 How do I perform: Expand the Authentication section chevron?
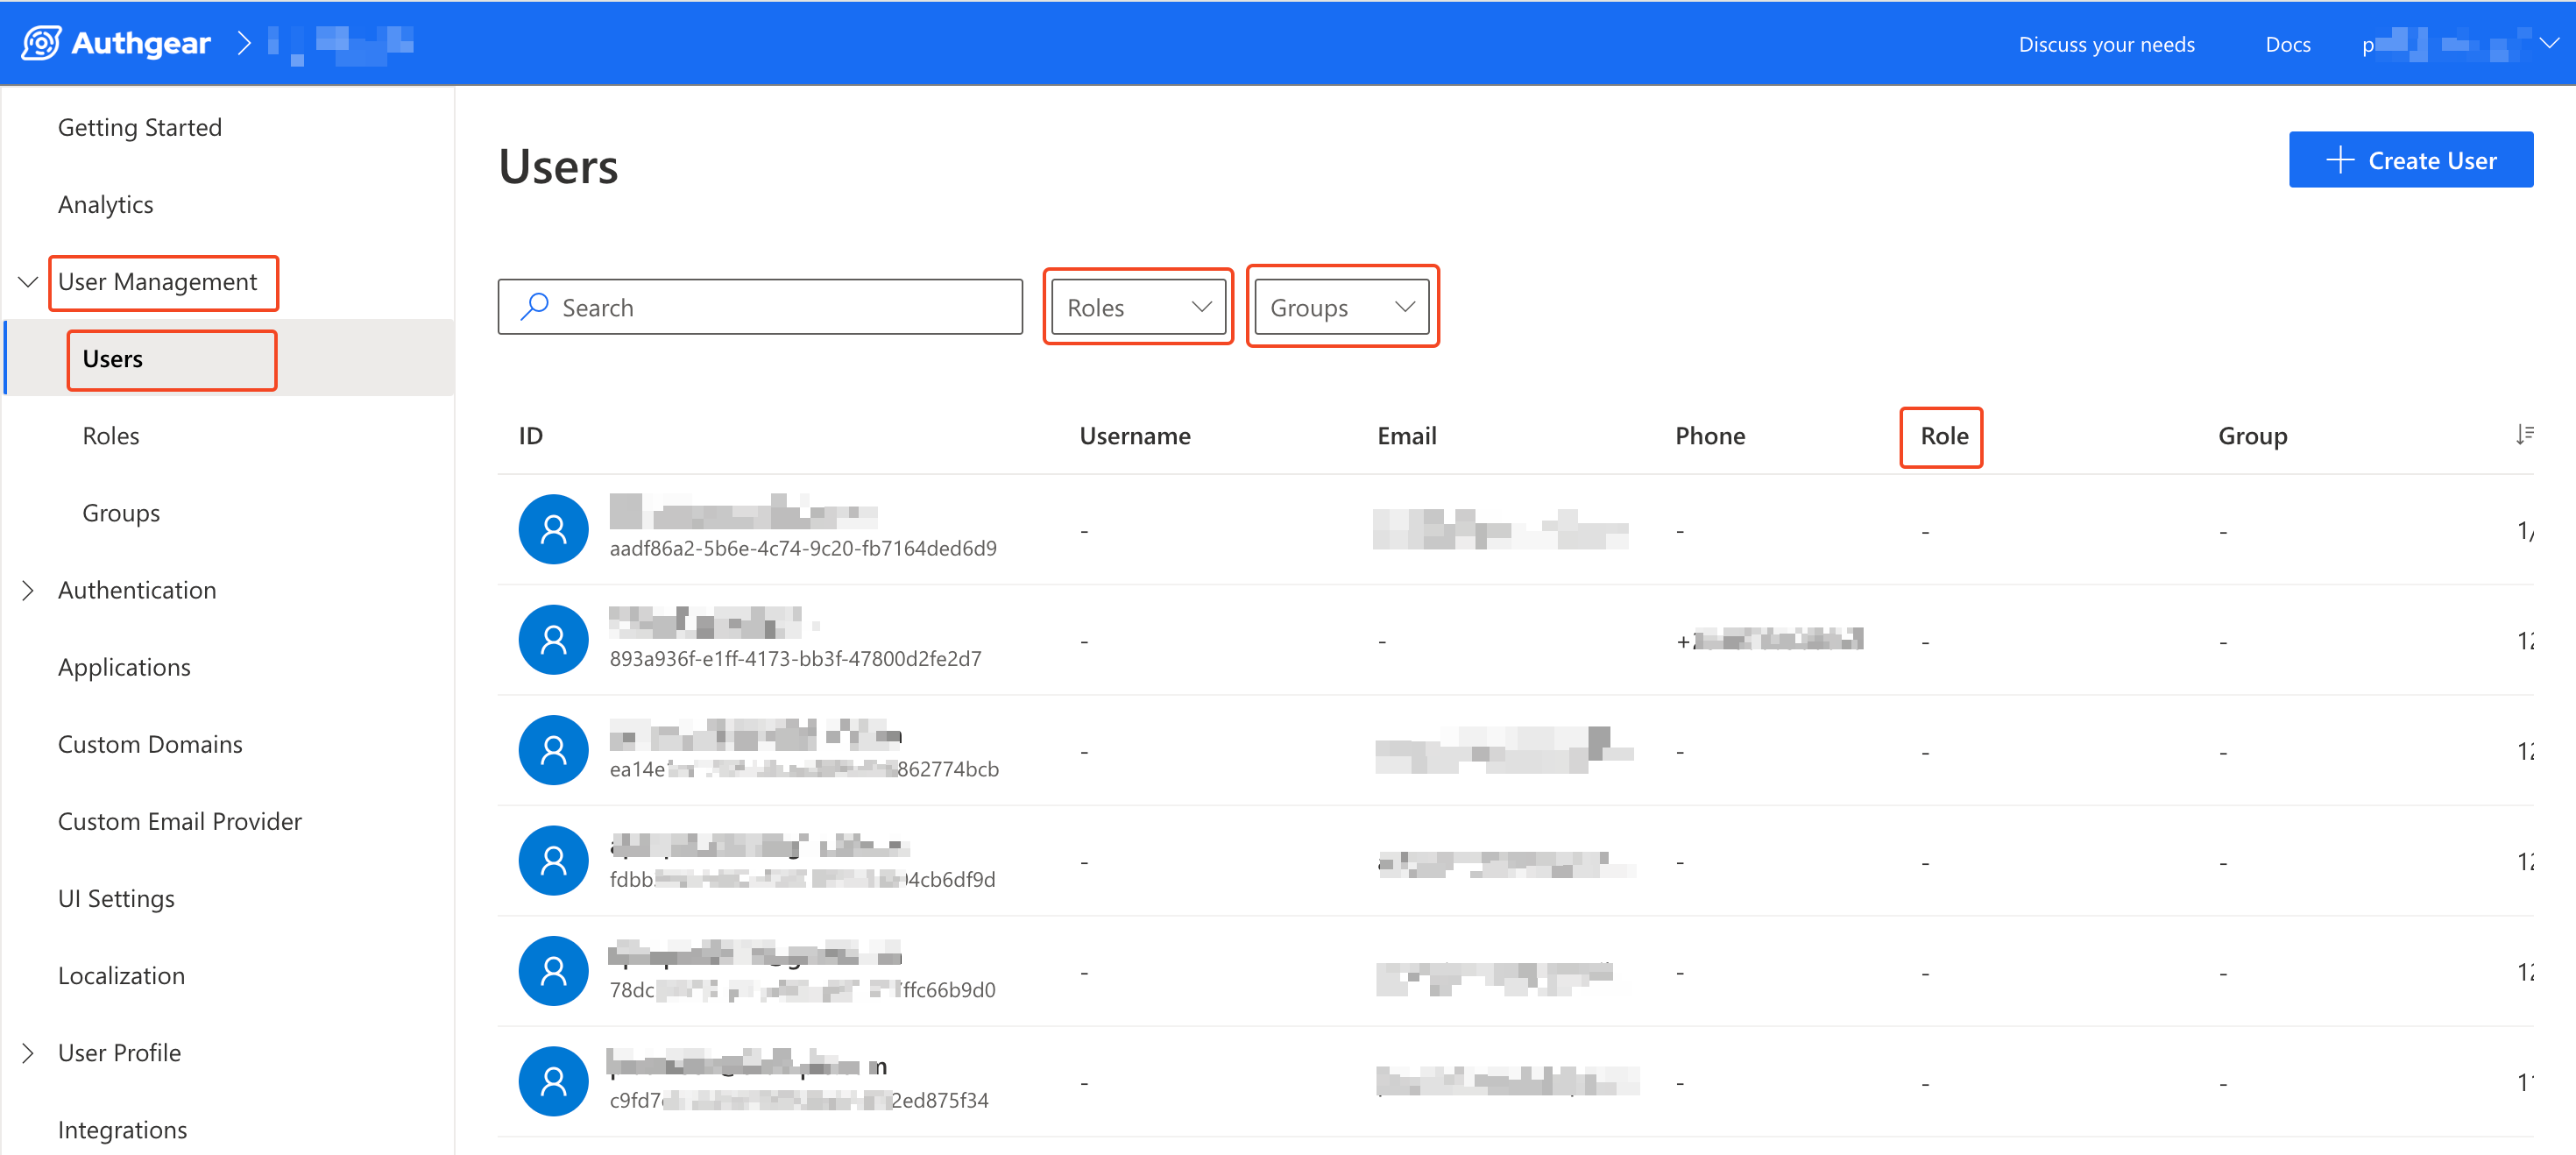[x=28, y=590]
